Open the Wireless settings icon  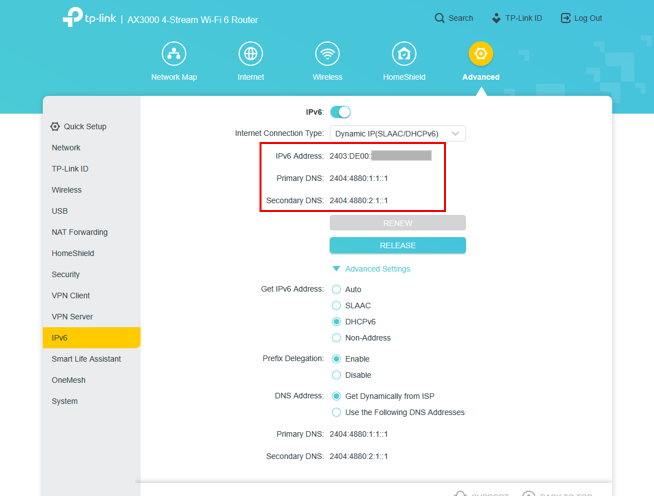click(327, 54)
